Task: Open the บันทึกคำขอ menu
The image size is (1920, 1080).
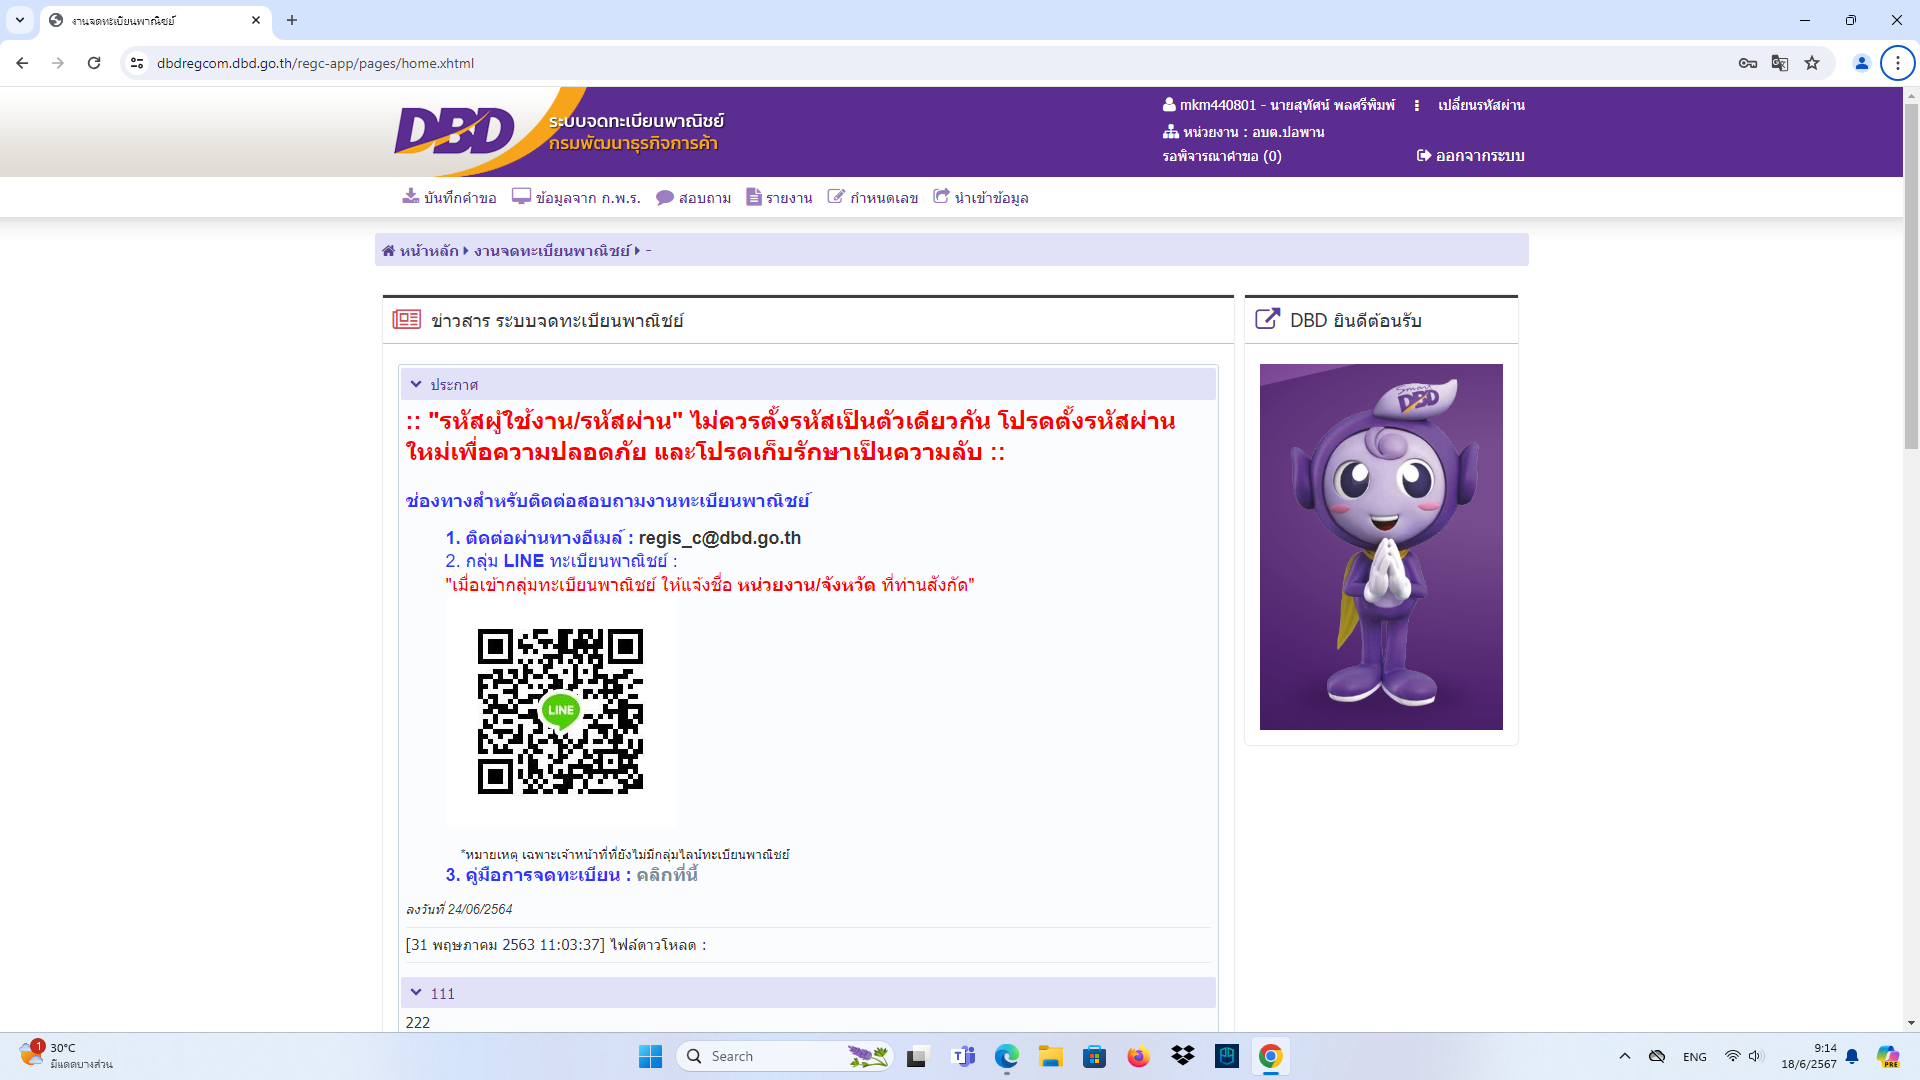Action: pos(449,197)
